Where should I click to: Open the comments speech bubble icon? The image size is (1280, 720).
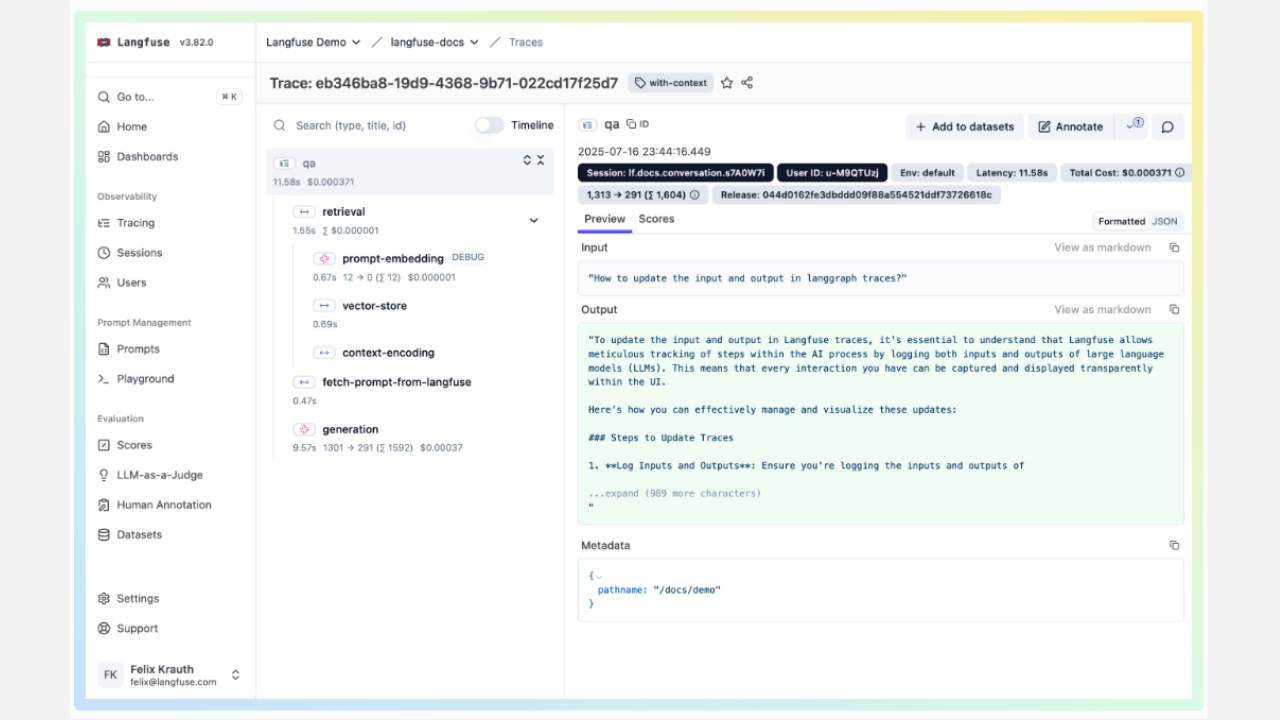(1167, 127)
